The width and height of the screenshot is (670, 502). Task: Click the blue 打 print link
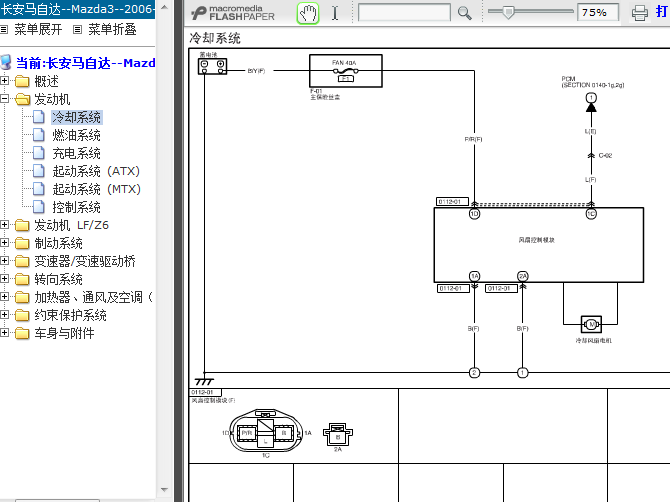(663, 12)
